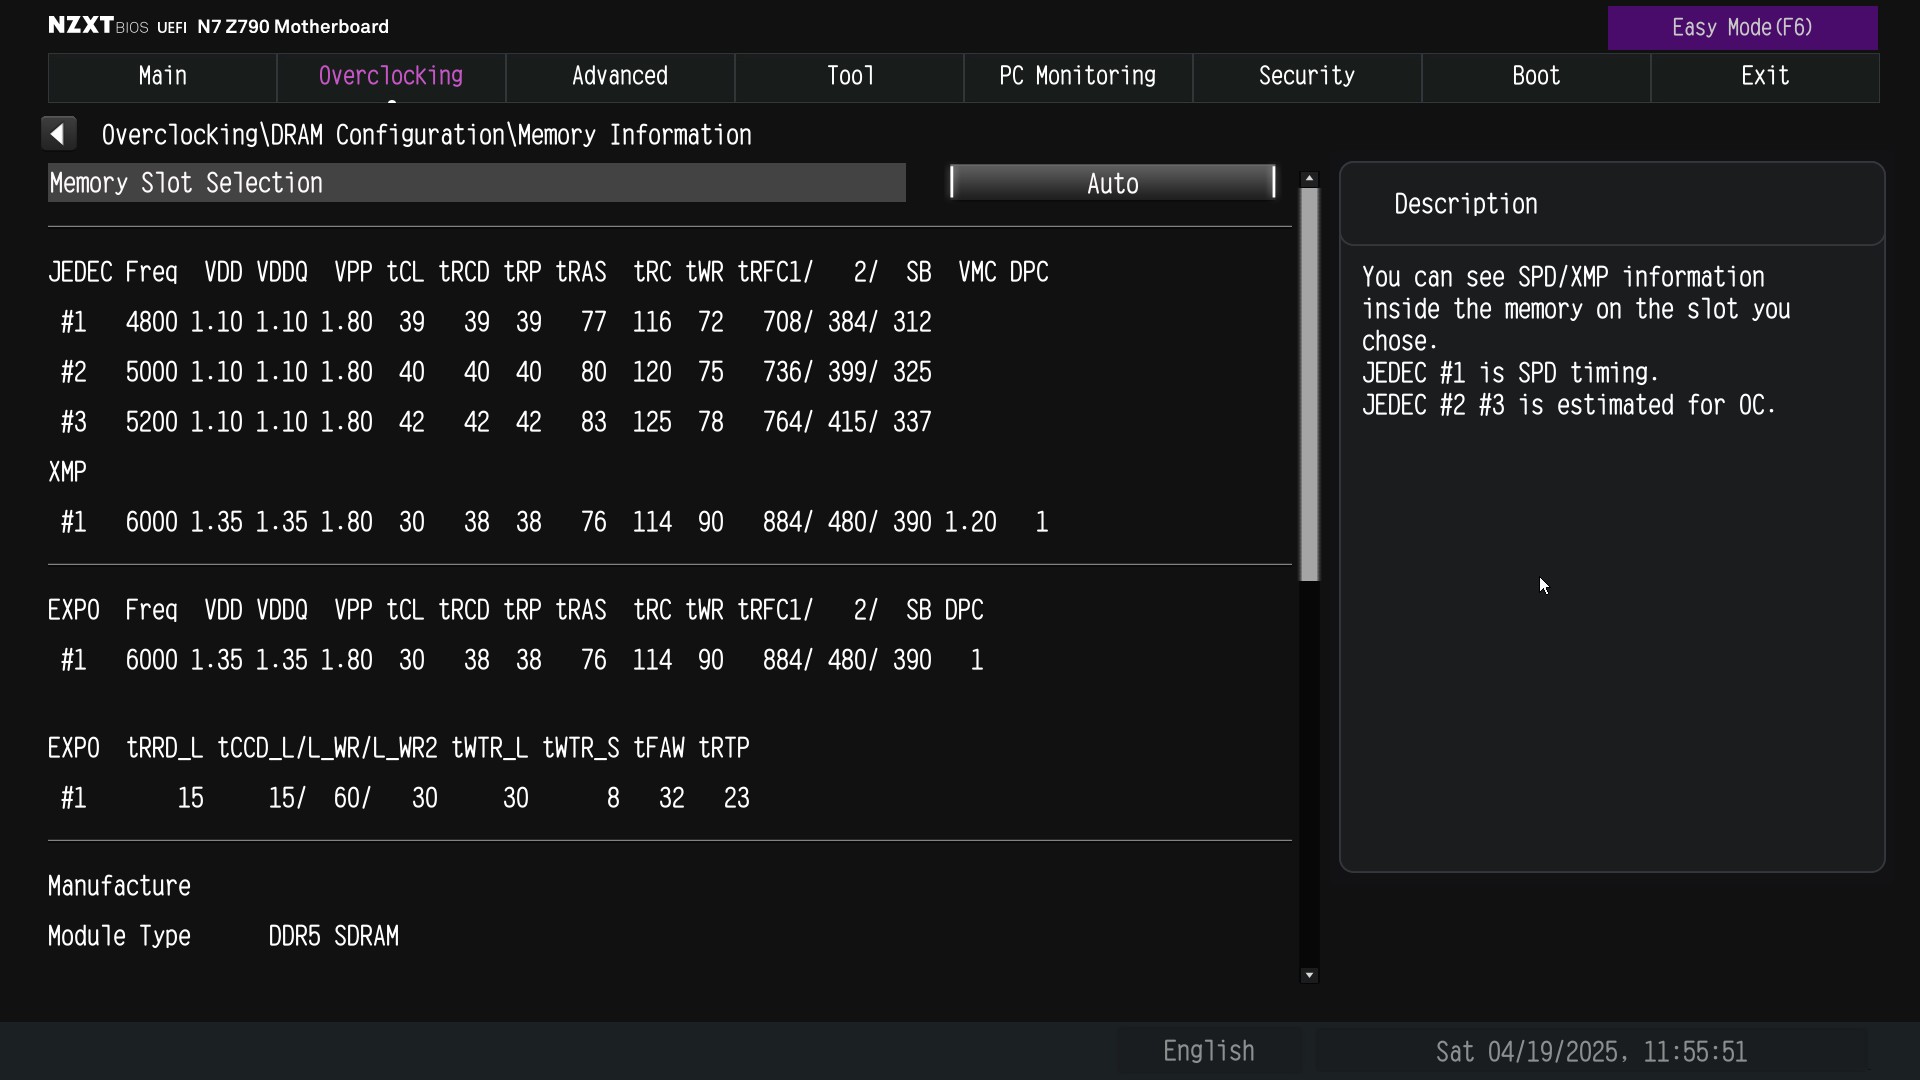Viewport: 1920px width, 1080px height.
Task: Change language via English button
Action: [x=1208, y=1051]
